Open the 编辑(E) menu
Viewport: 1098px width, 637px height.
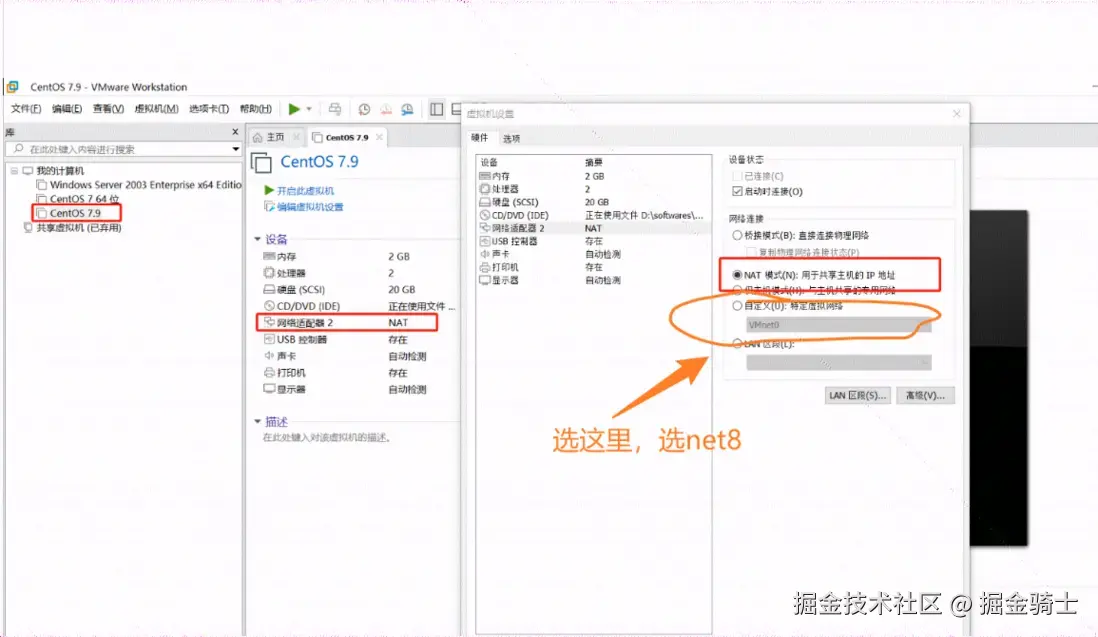tap(67, 109)
